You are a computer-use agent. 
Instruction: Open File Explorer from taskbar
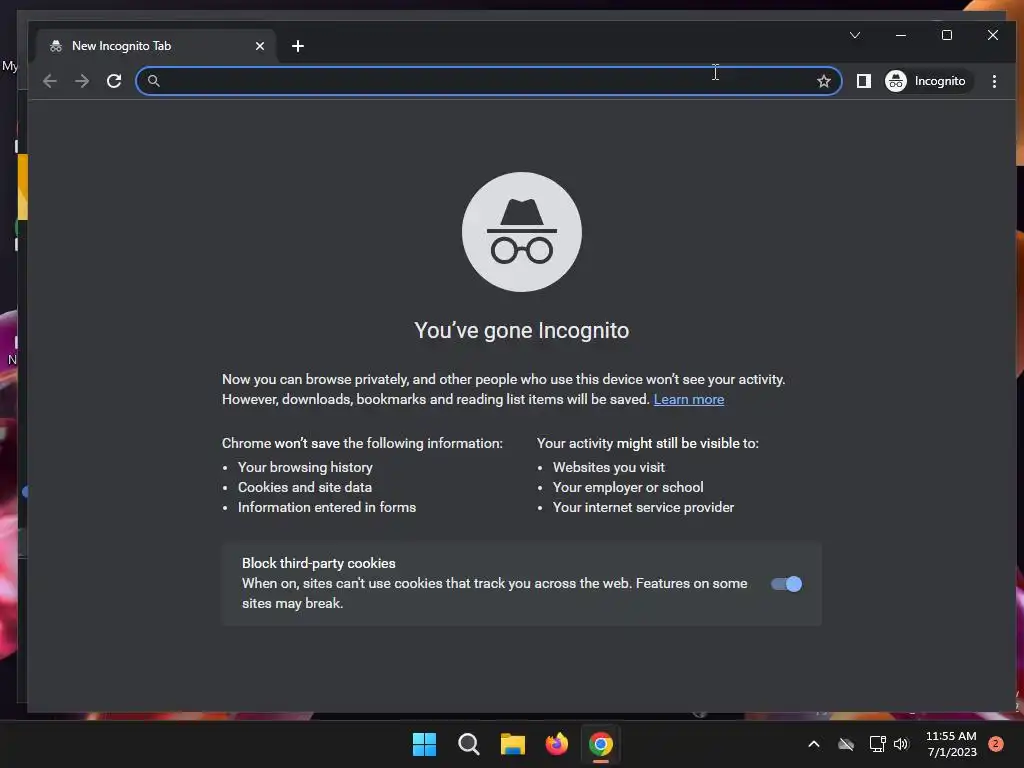pos(513,744)
